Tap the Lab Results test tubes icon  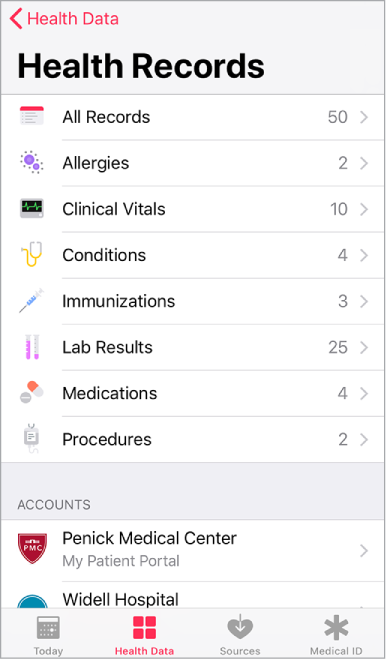coord(32,347)
